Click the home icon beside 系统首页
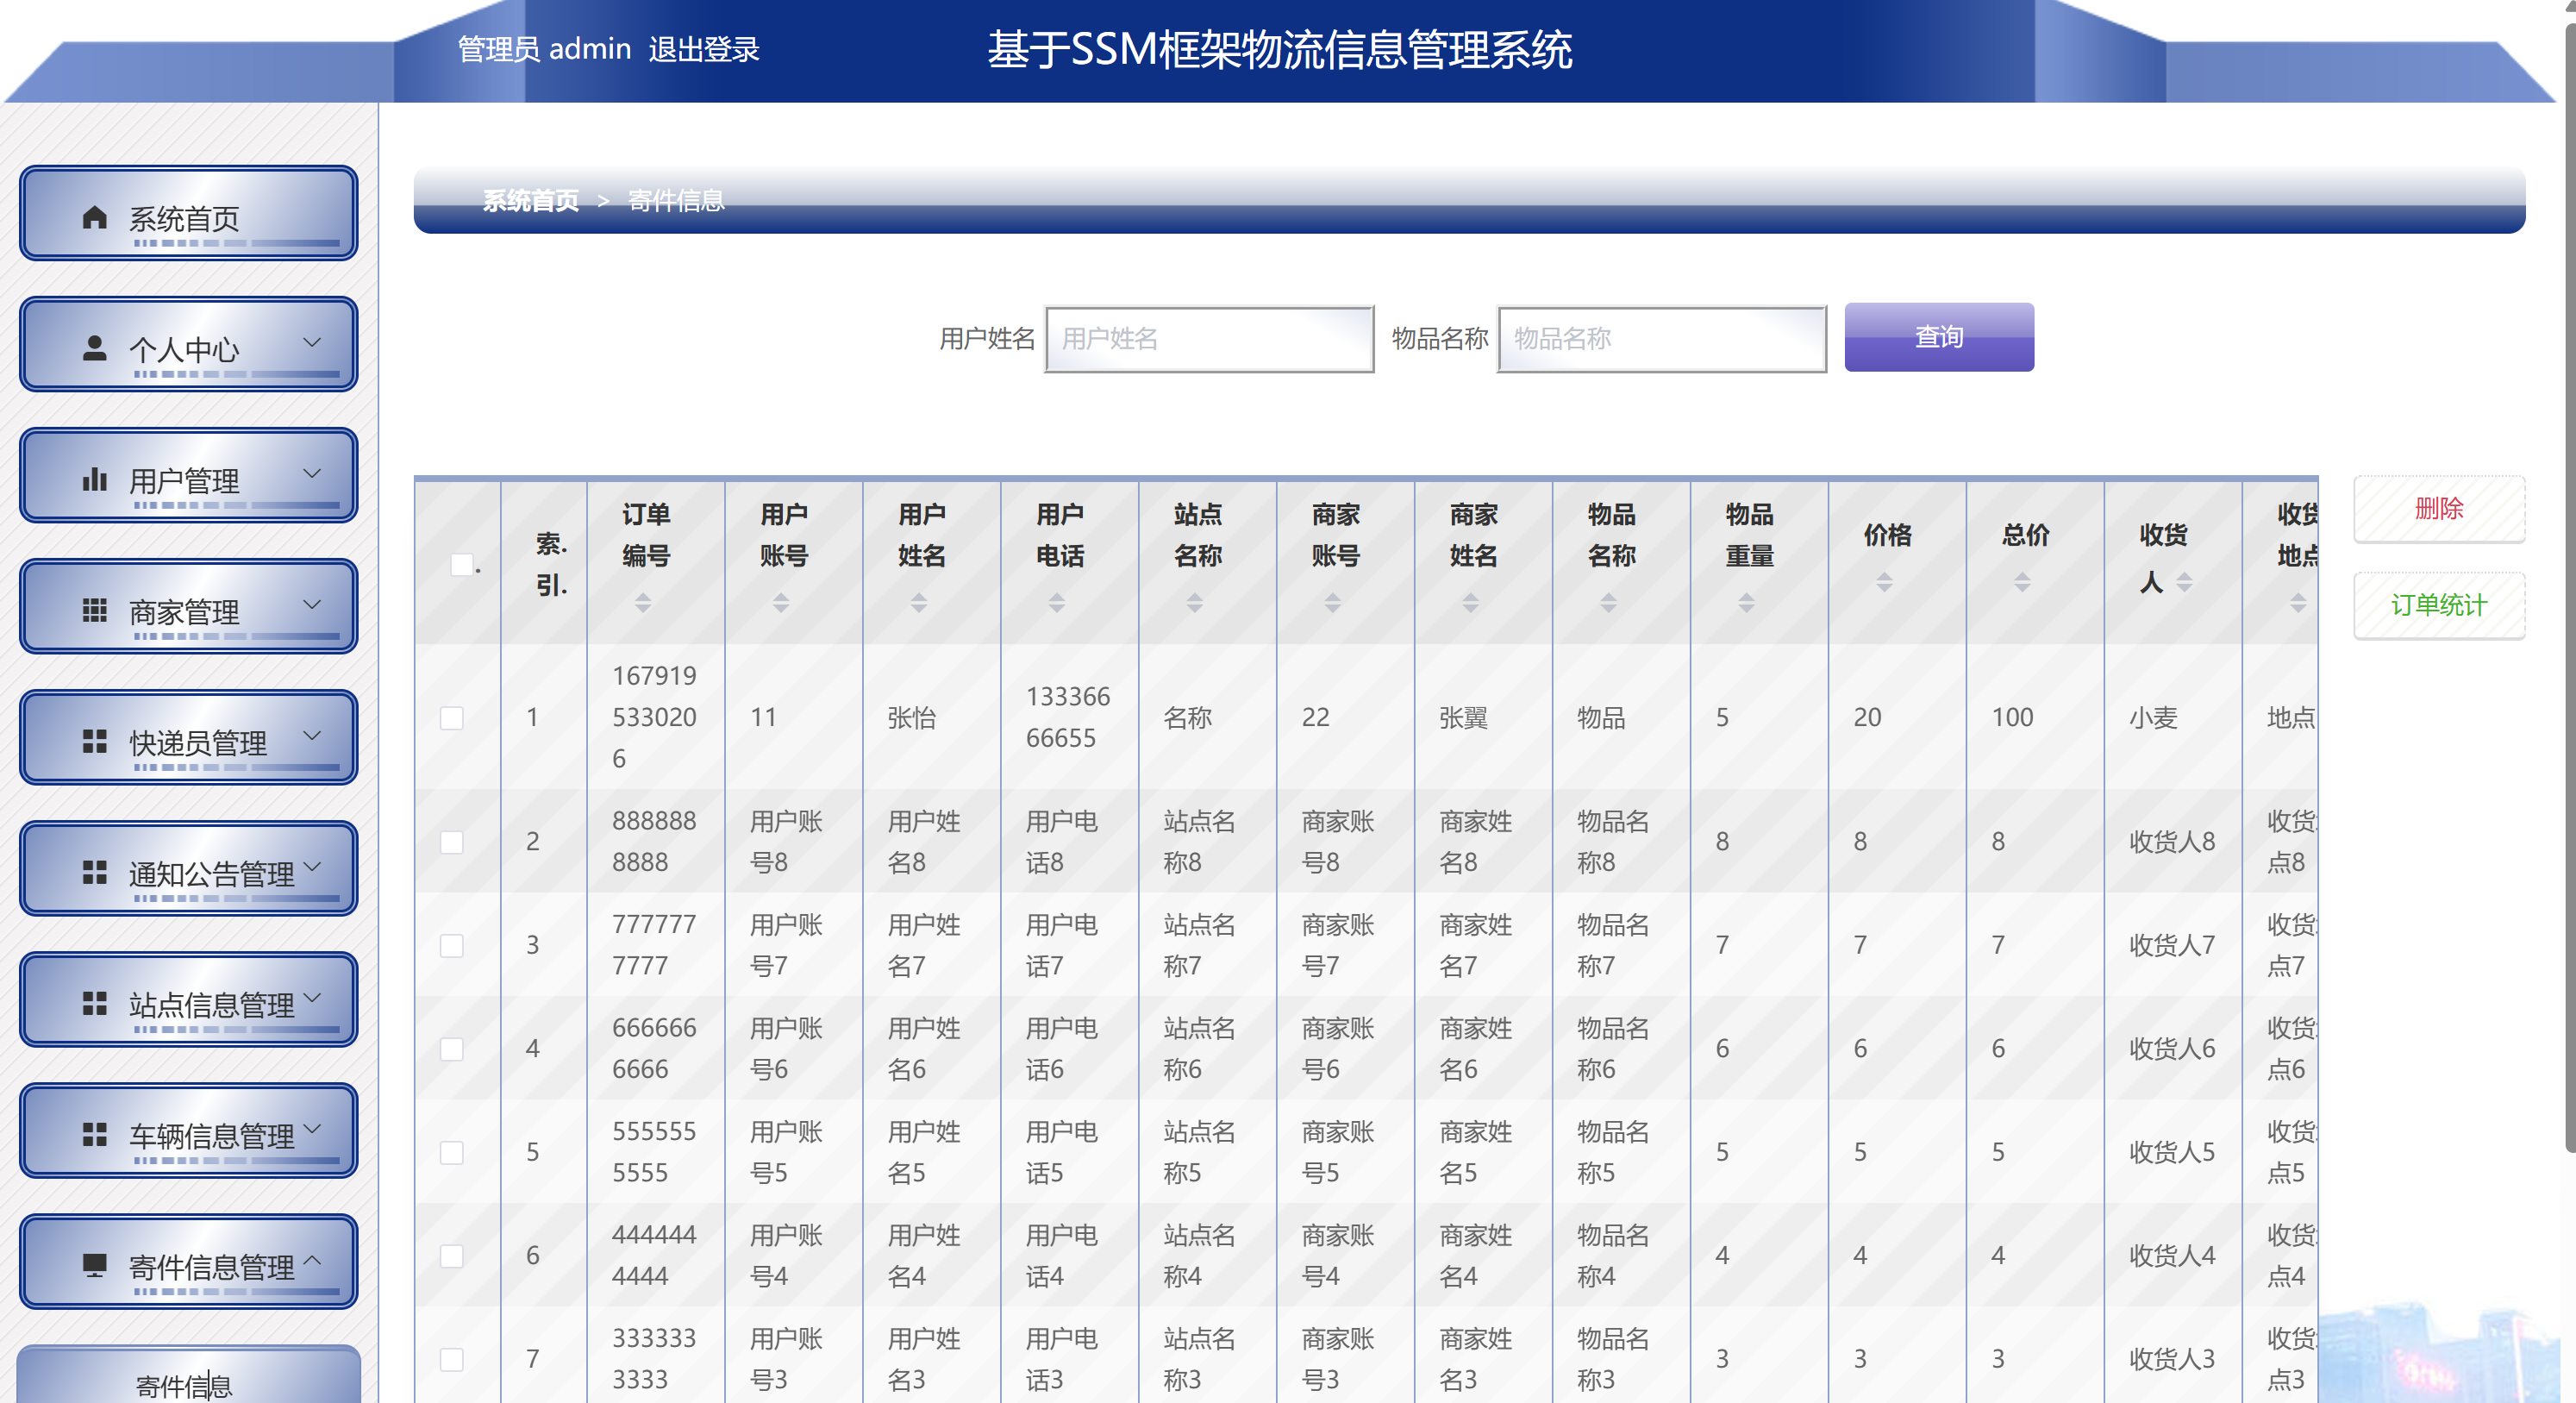Screen dimensions: 2576x1403 (94, 217)
